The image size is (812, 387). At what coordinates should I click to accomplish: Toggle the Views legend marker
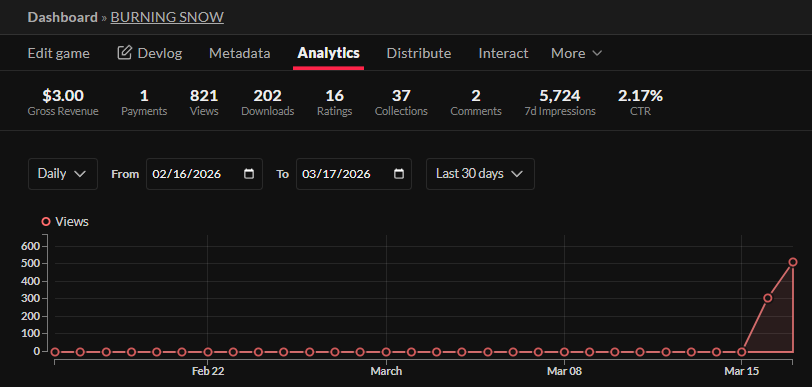[46, 222]
